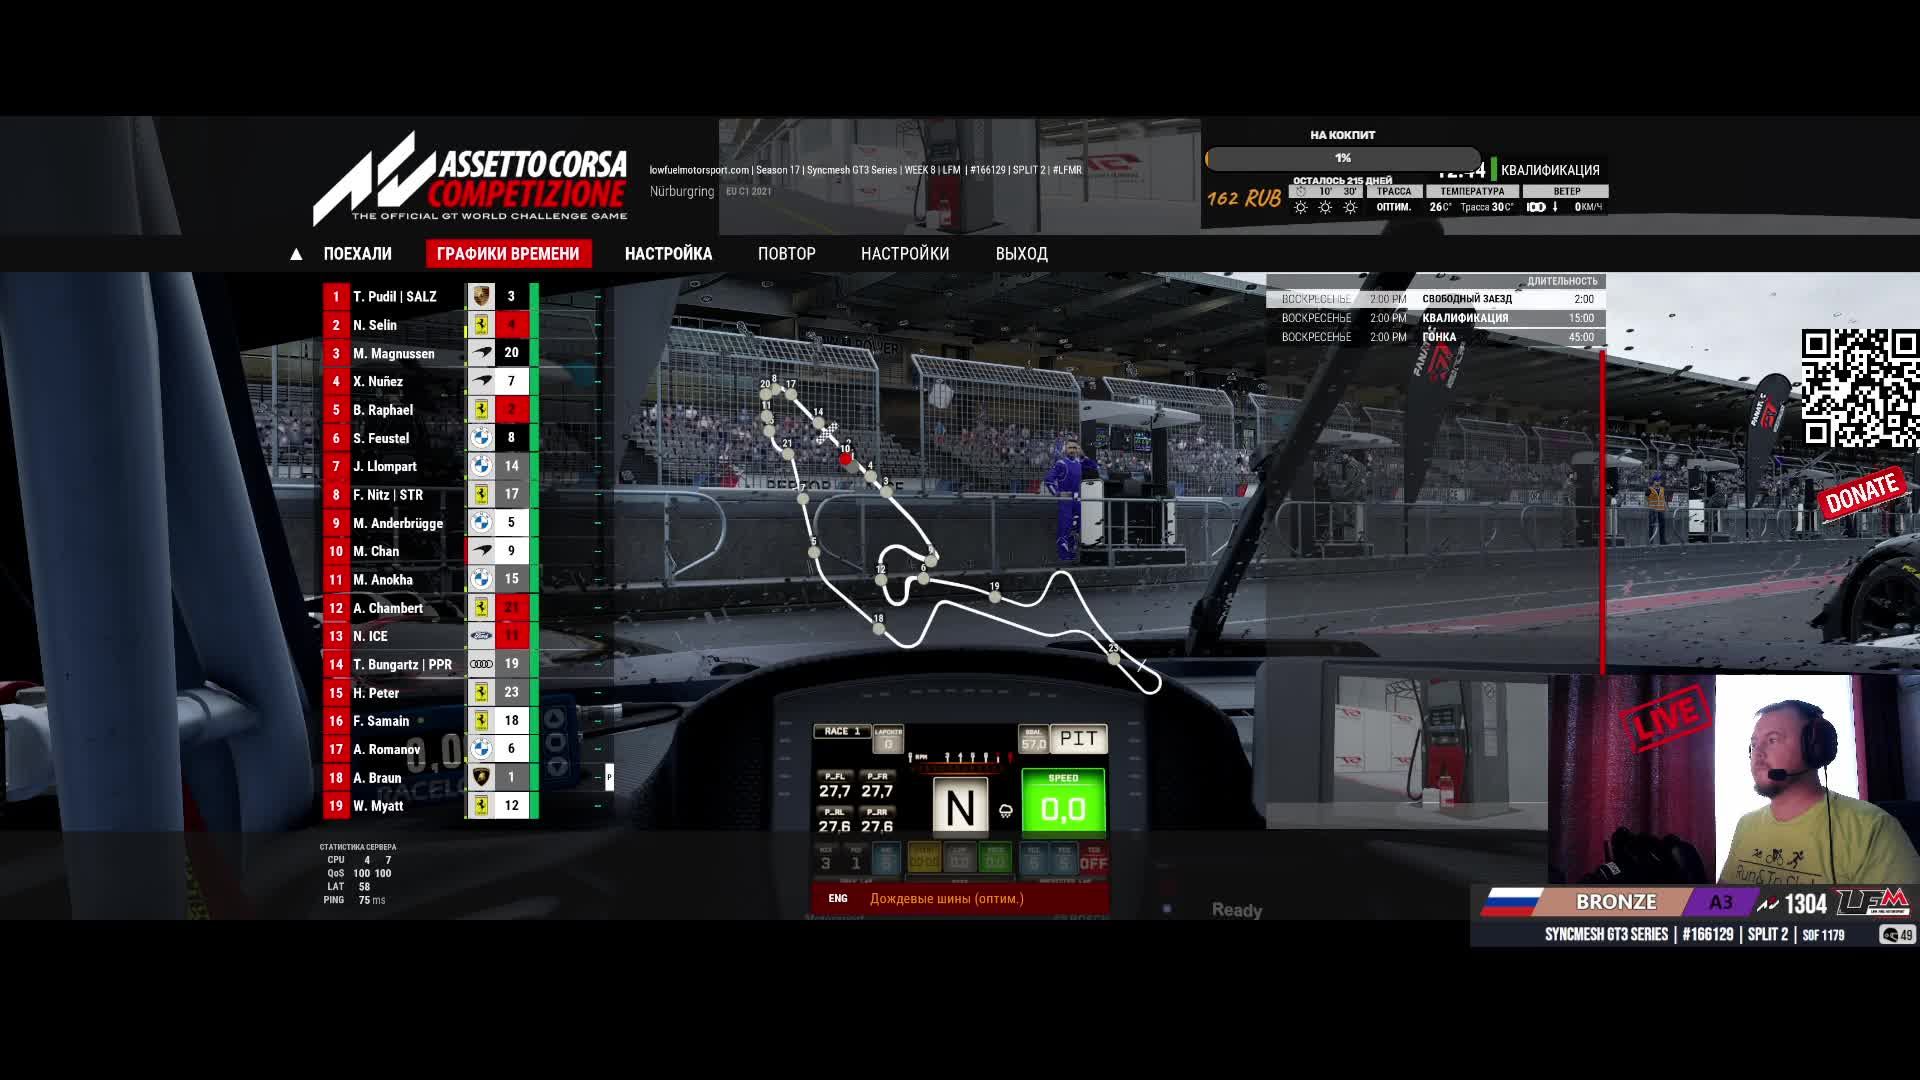Click the rain cloud icon on dashboard
This screenshot has width=1920, height=1080.
tap(1005, 810)
